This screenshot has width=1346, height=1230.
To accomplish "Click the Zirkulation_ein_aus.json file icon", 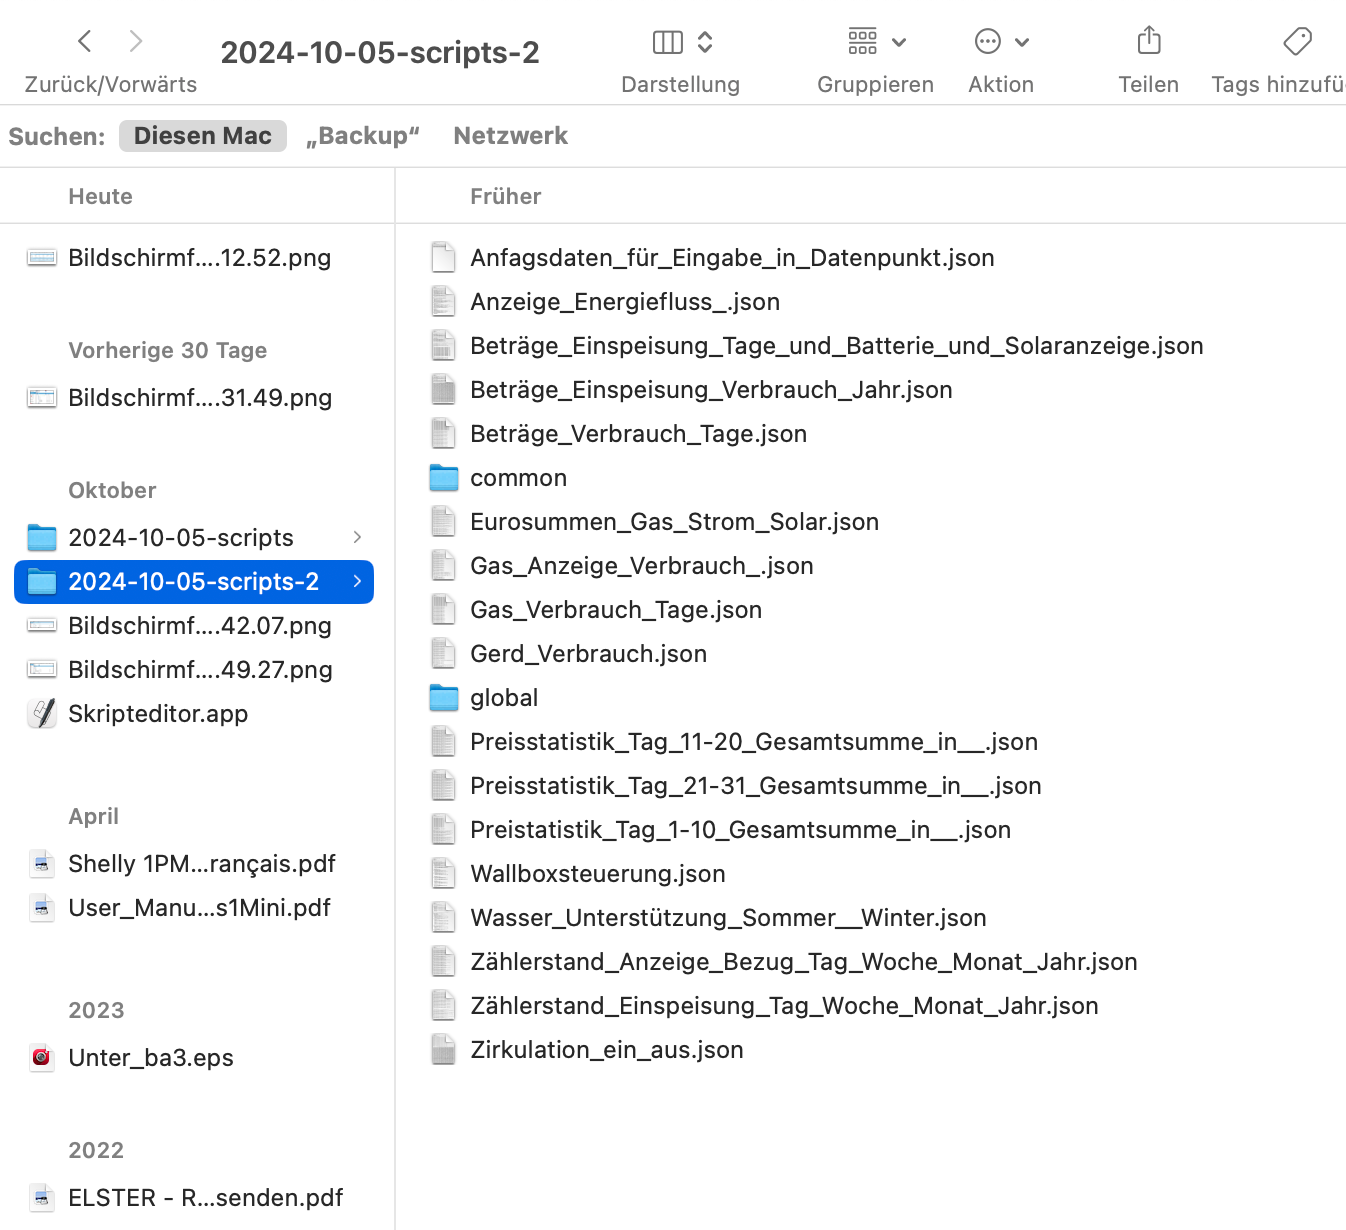I will point(443,1050).
